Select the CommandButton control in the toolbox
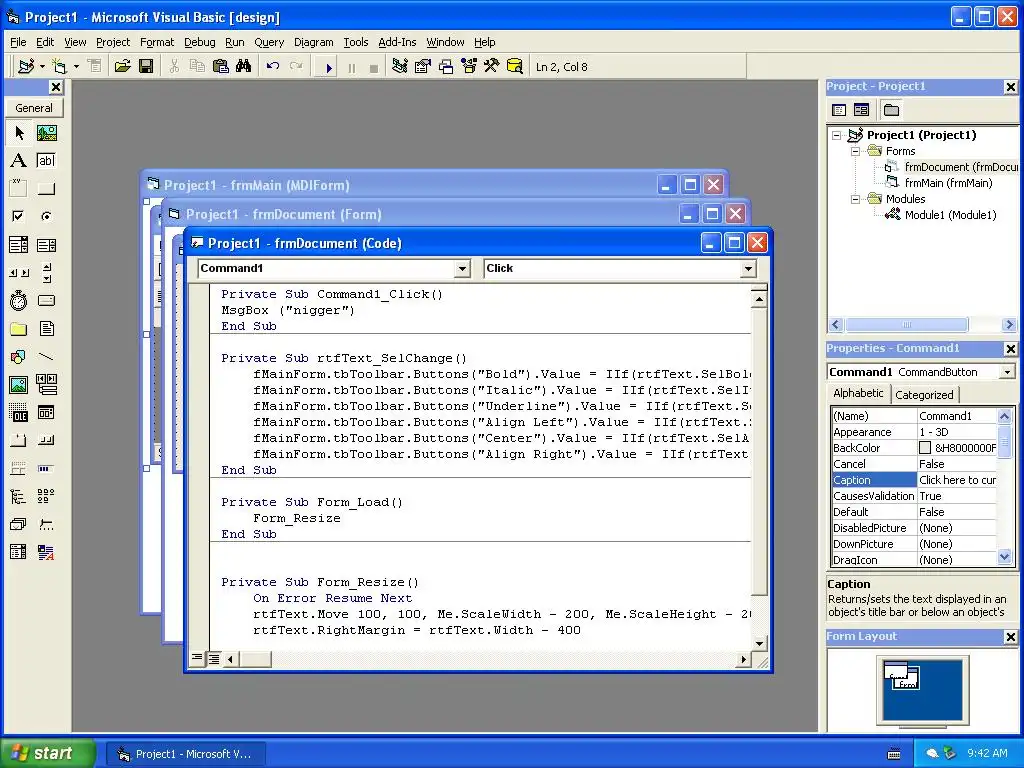The width and height of the screenshot is (1024, 768). click(x=46, y=189)
